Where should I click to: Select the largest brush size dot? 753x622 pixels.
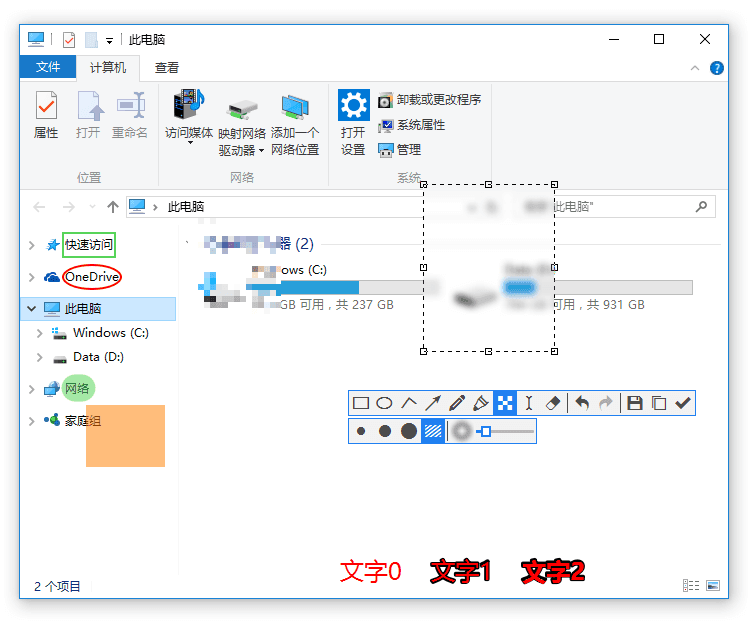click(x=409, y=431)
